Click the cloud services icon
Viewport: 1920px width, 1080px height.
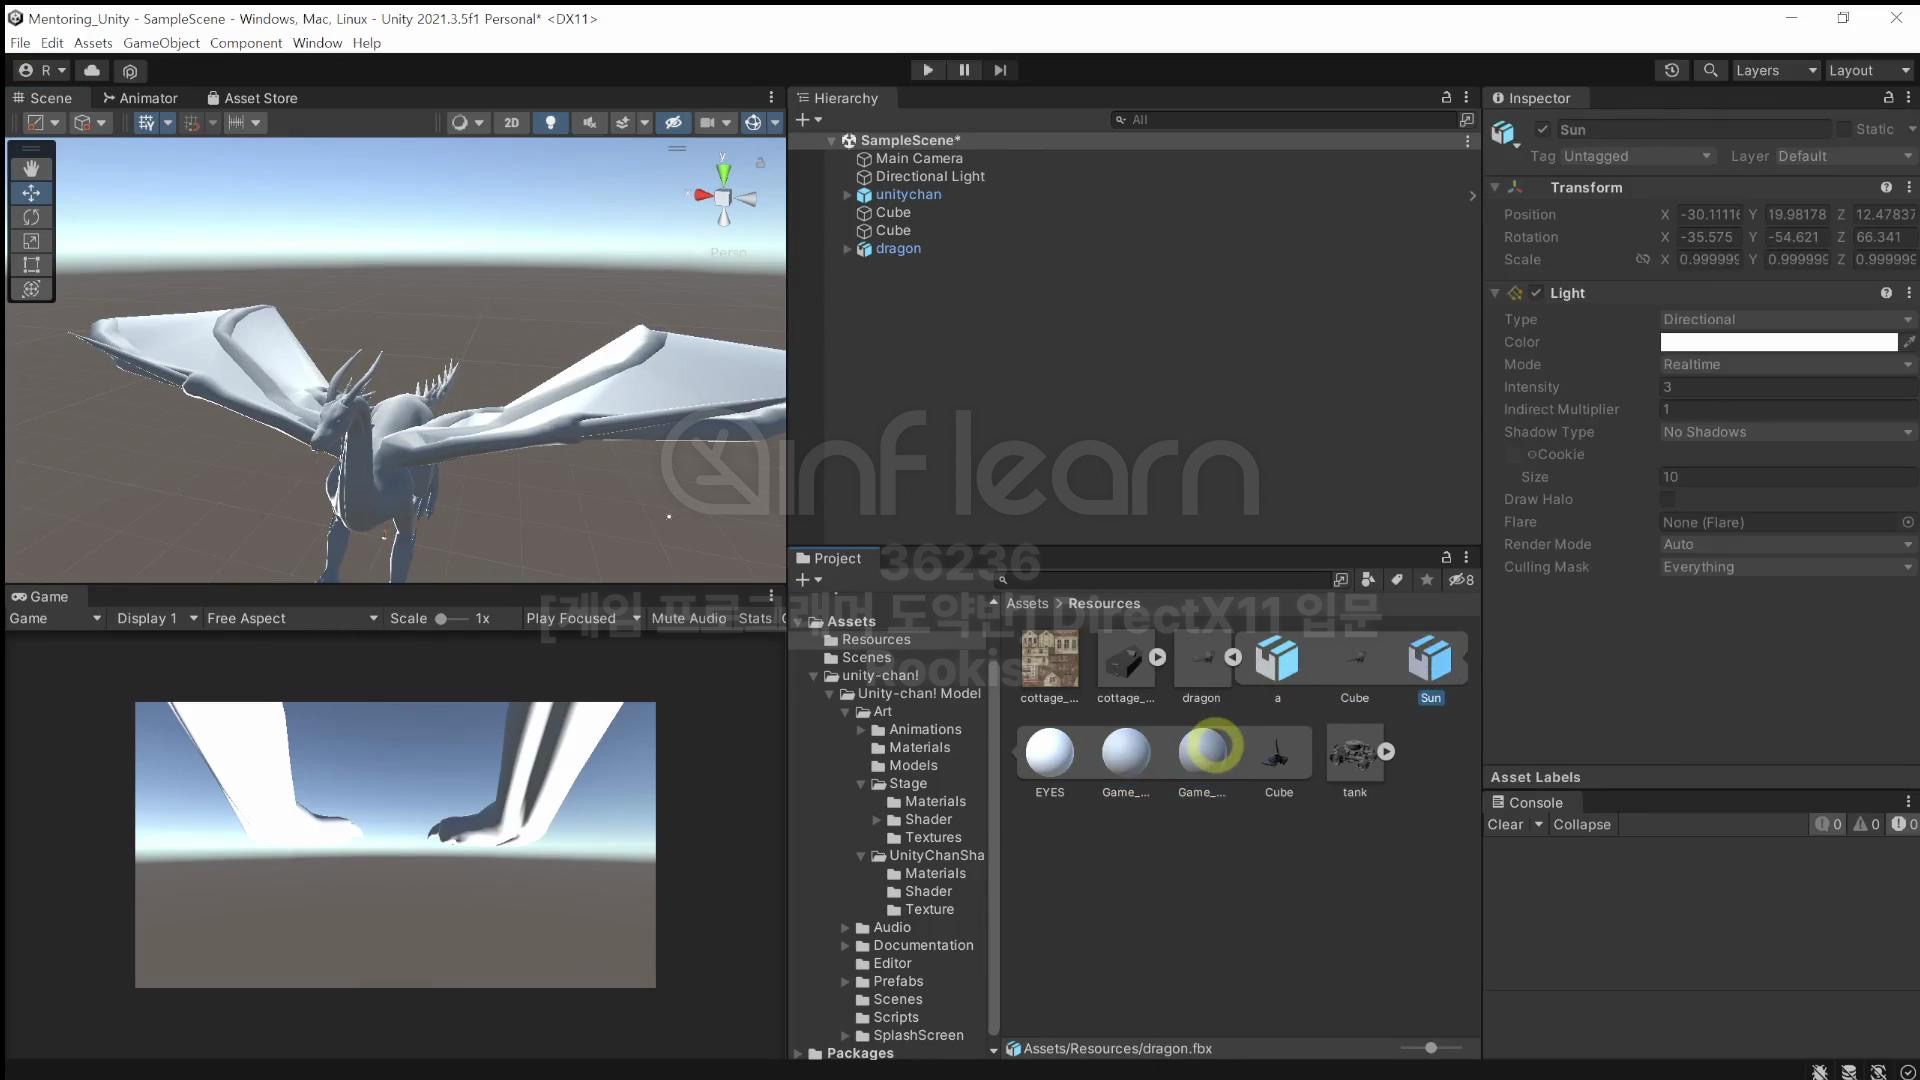point(92,70)
